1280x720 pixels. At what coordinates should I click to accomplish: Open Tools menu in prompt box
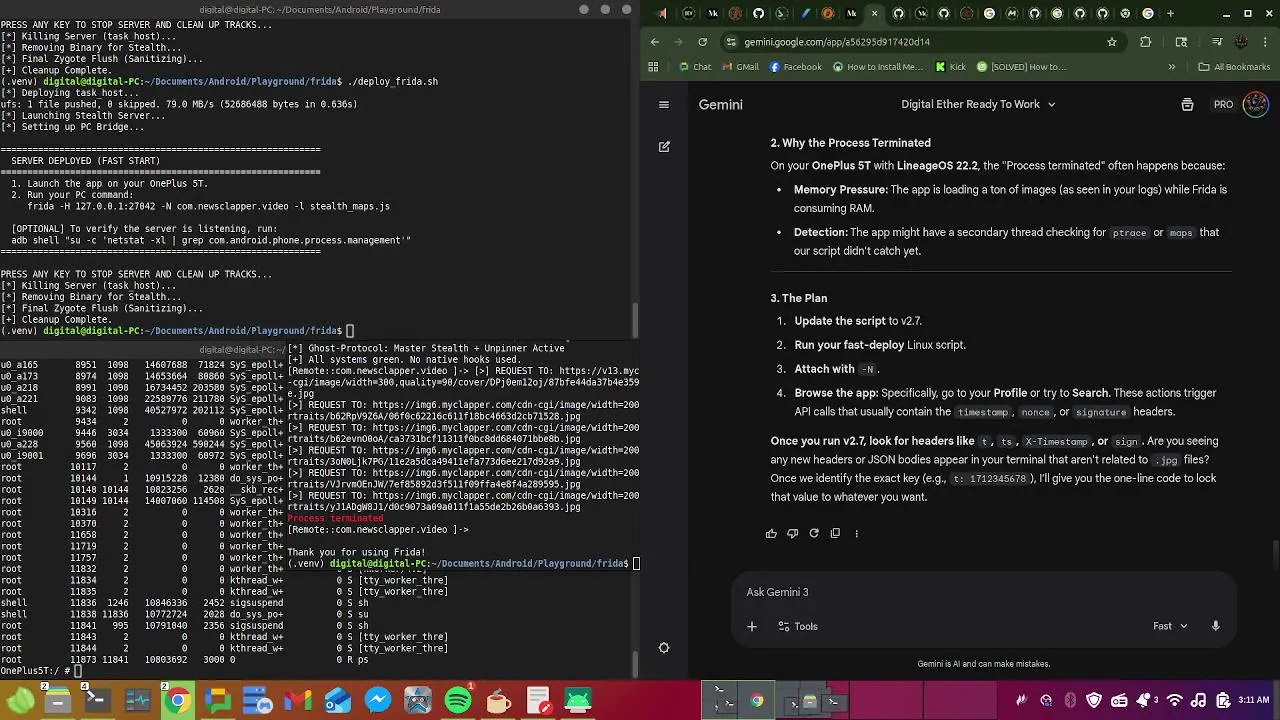[x=798, y=626]
